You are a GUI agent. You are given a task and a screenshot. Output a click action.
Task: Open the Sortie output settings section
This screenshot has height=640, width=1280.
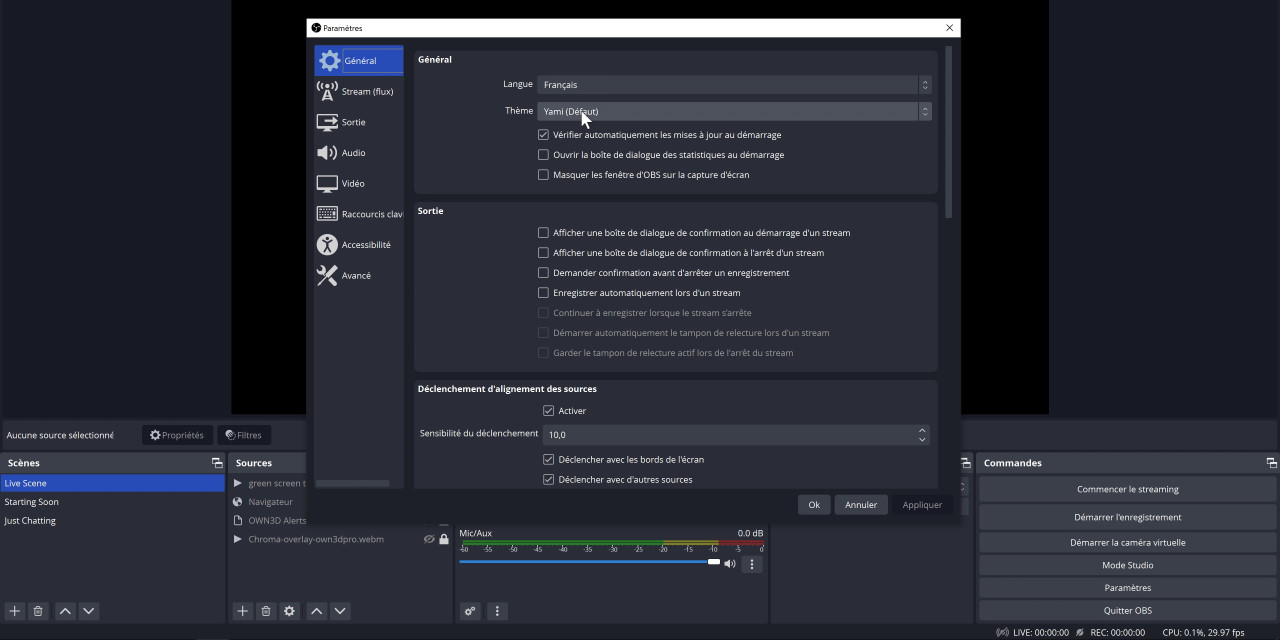353,122
